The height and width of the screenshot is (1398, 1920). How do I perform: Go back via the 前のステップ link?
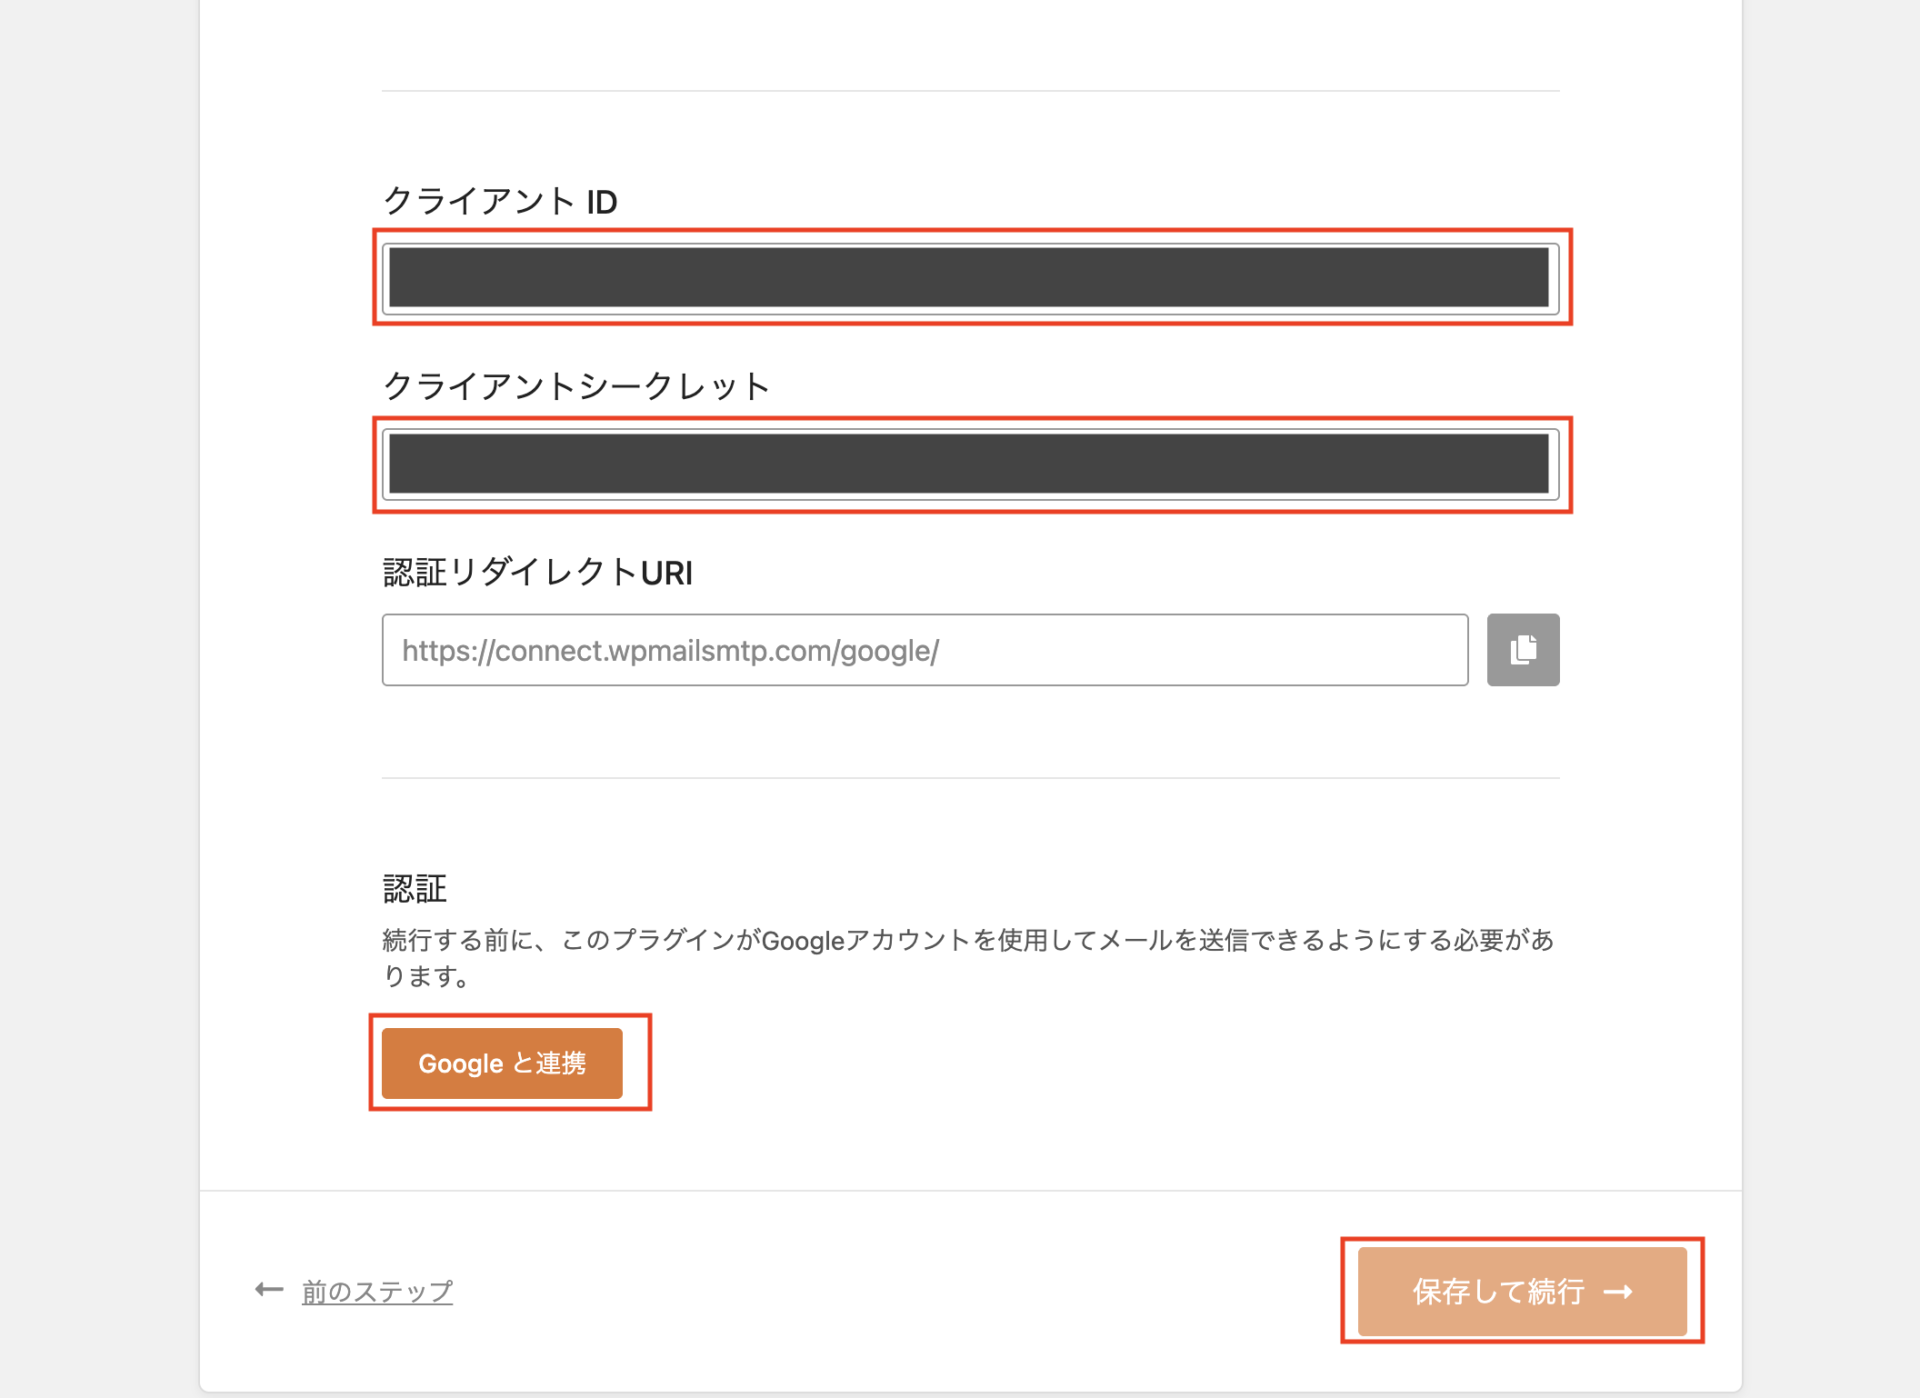377,1292
